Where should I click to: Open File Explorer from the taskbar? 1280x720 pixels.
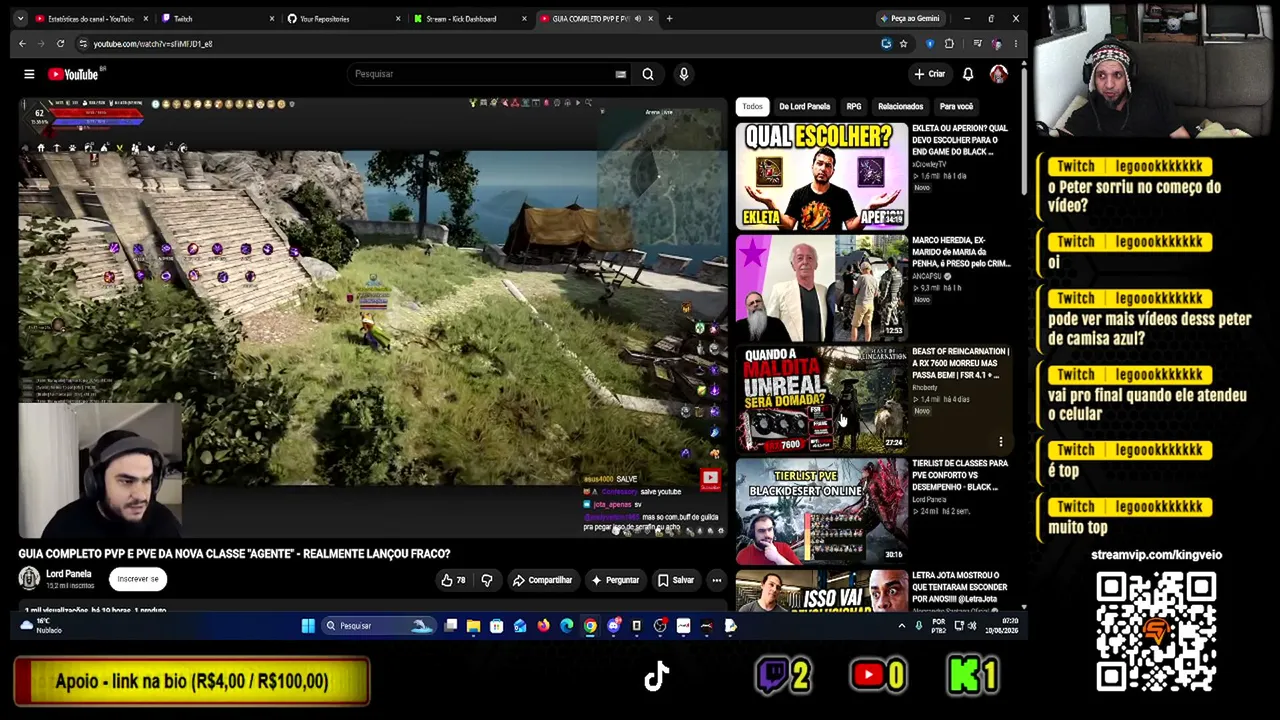point(473,626)
